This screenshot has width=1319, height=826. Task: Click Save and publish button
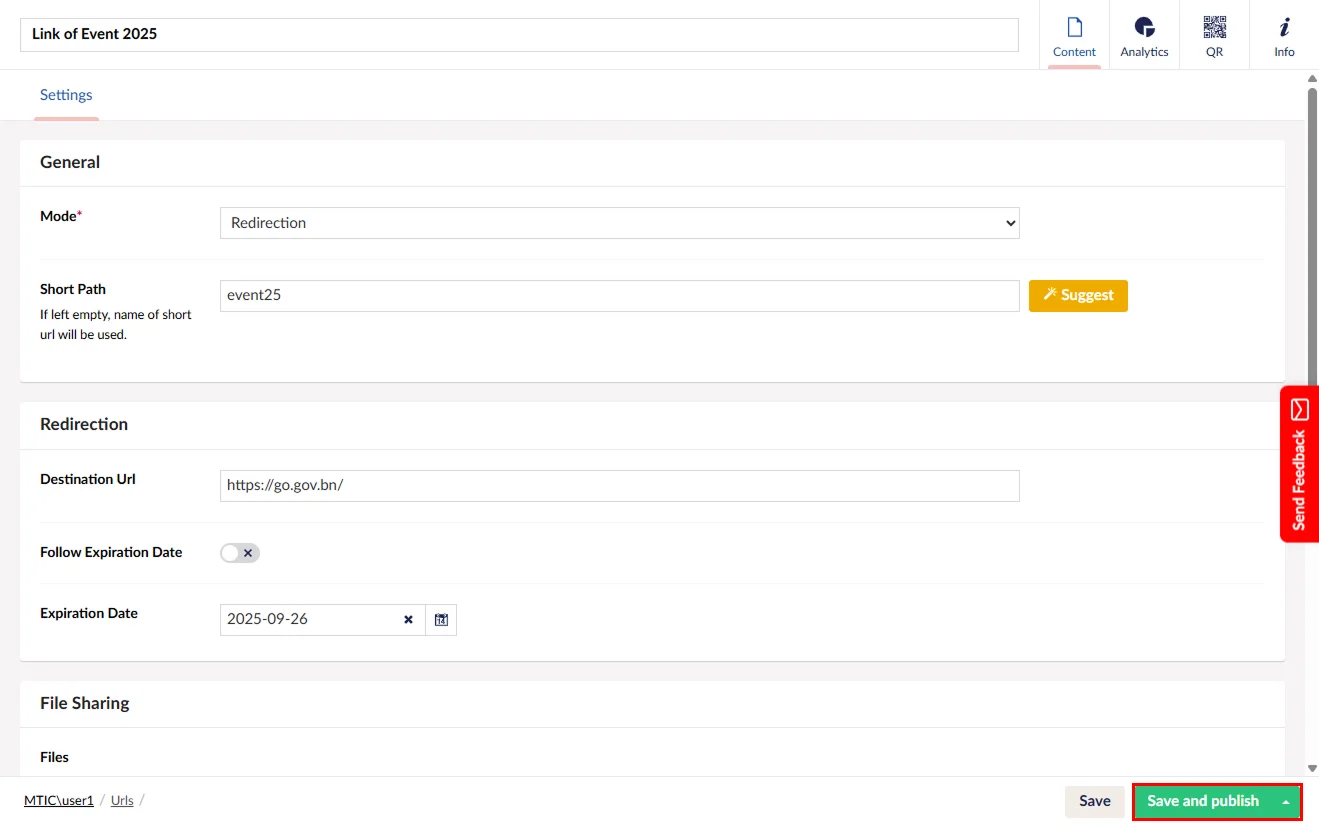tap(1202, 802)
